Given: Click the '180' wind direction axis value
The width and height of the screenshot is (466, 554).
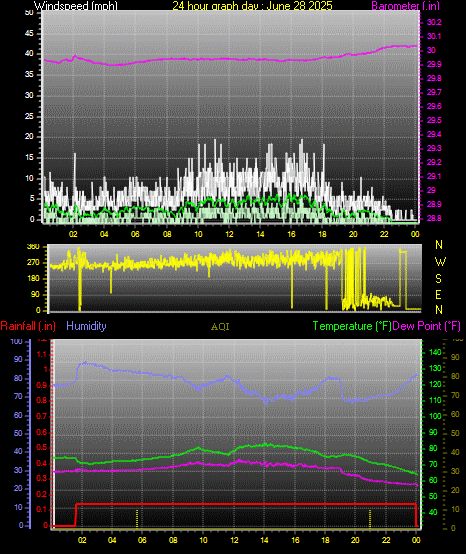Looking at the screenshot, I should coord(33,279).
